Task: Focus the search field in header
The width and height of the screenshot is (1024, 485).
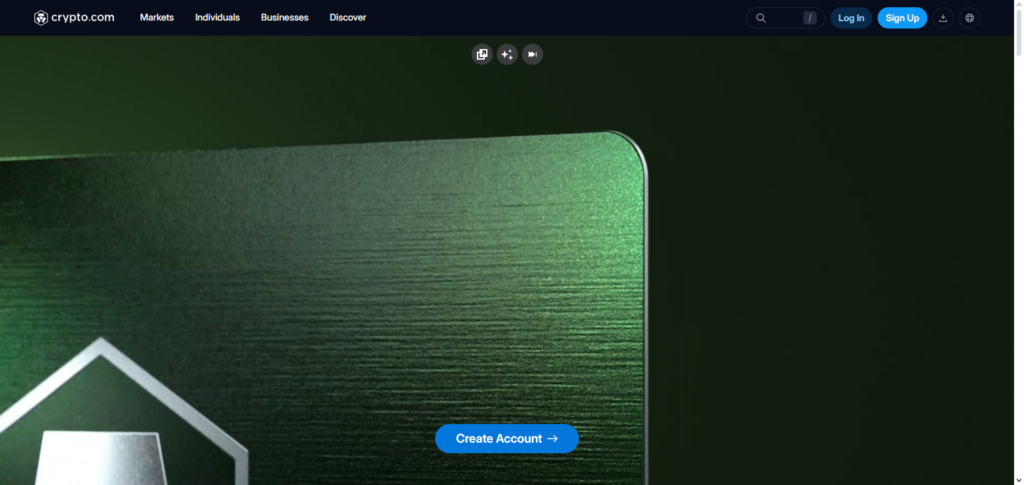Action: 785,18
